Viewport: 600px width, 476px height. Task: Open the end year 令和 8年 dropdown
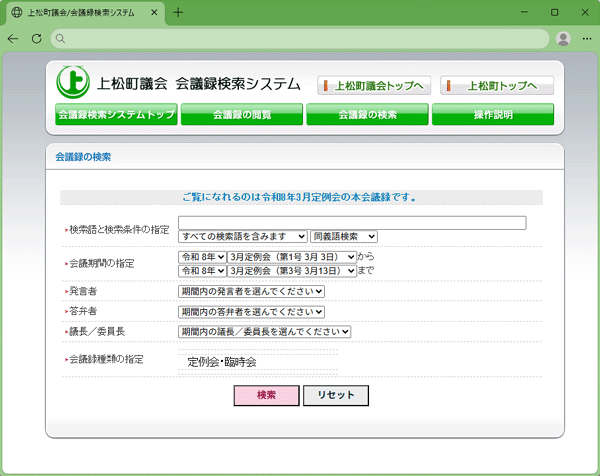(202, 271)
